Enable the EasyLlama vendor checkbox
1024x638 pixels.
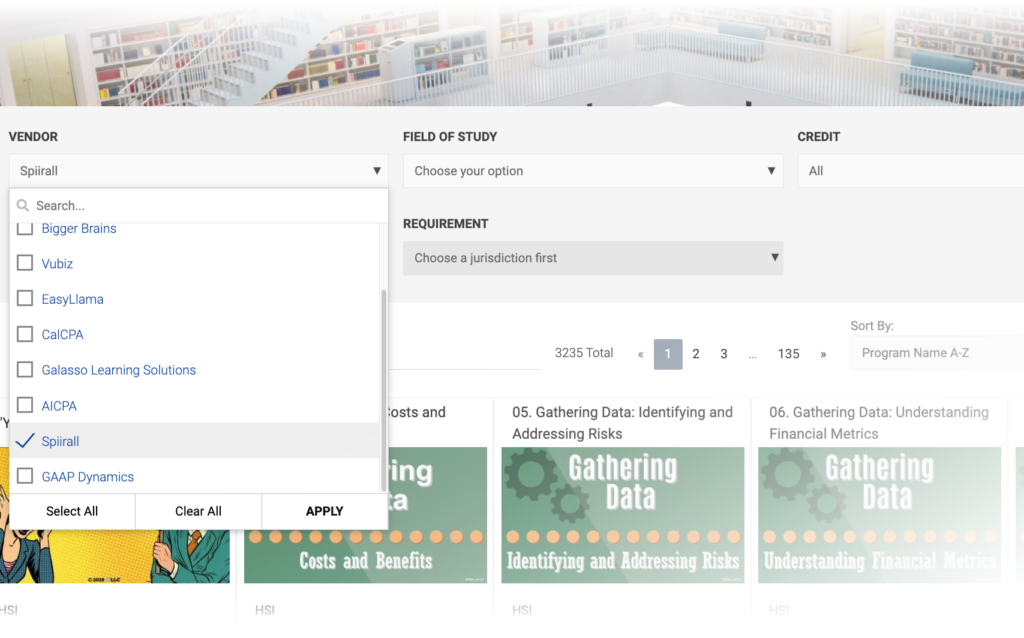(26, 299)
